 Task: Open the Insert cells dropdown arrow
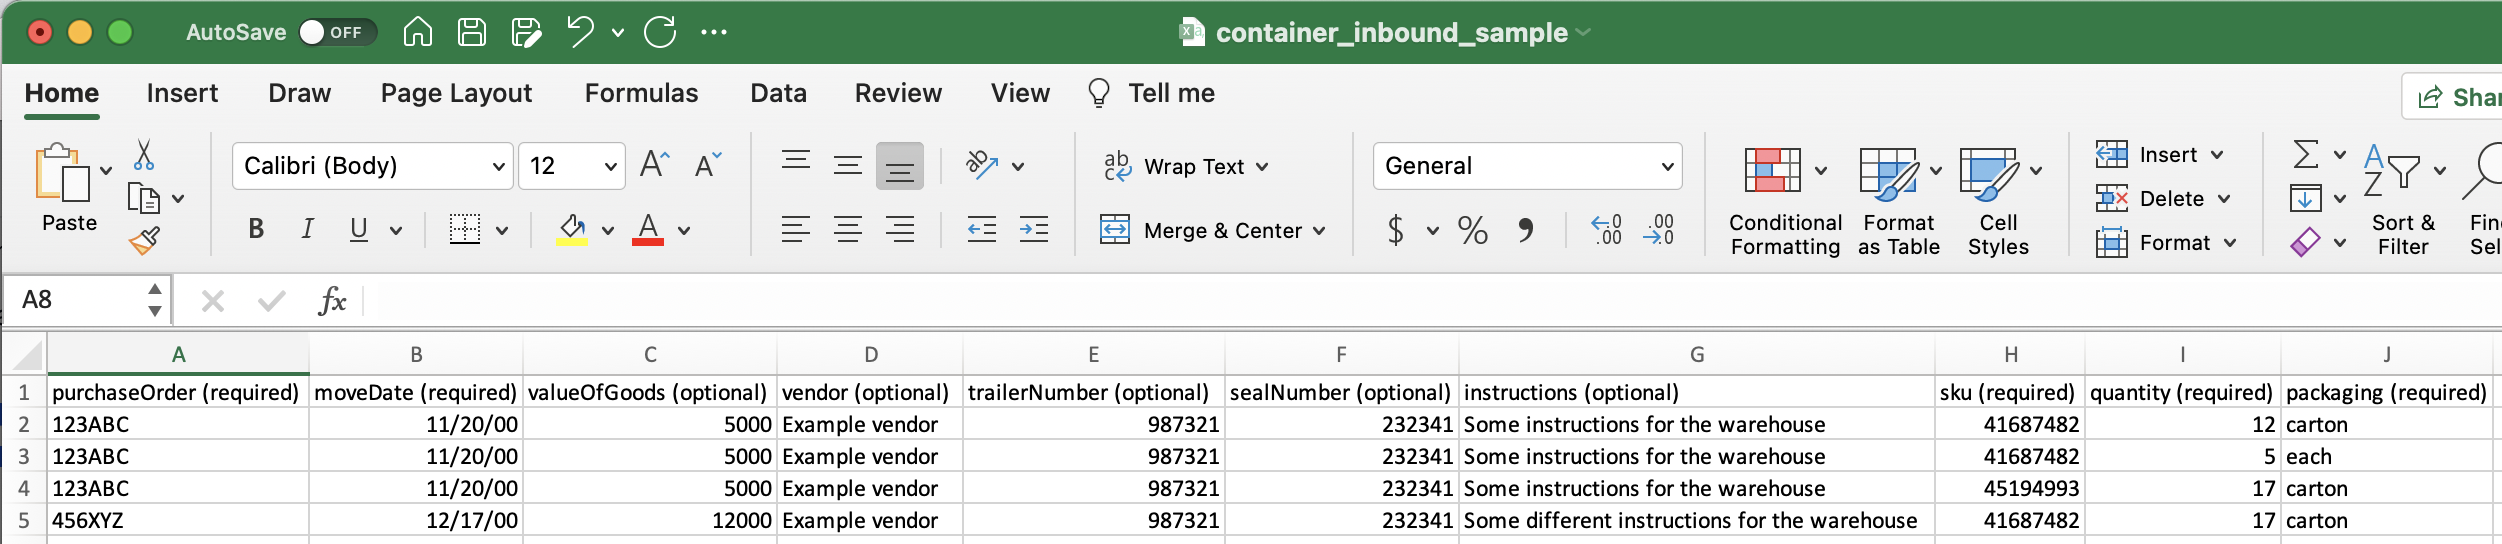pyautogui.click(x=2217, y=155)
